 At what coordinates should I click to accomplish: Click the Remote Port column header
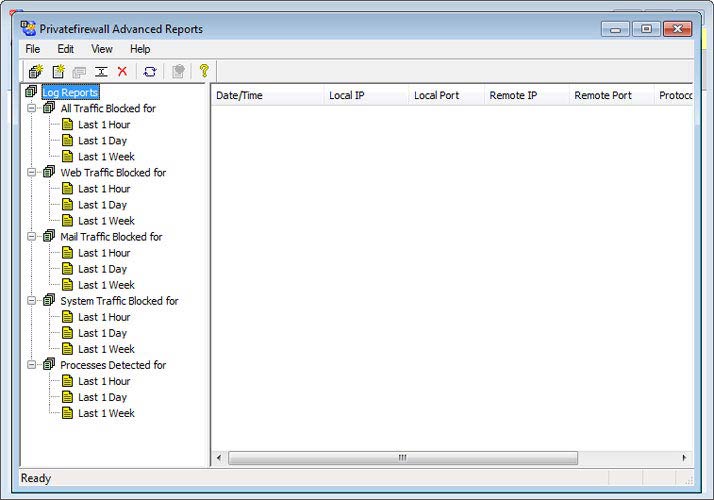click(612, 95)
